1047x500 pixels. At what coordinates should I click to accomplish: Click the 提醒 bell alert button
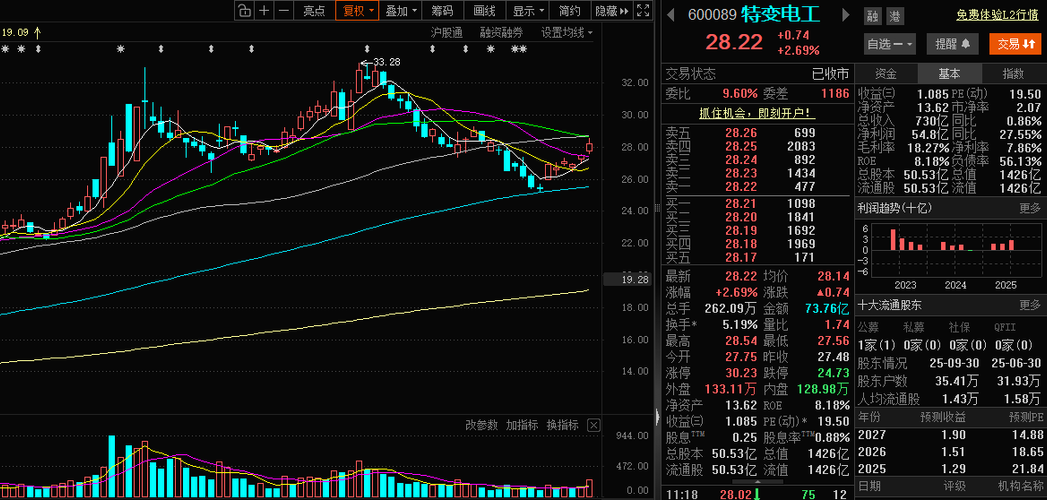click(x=953, y=44)
